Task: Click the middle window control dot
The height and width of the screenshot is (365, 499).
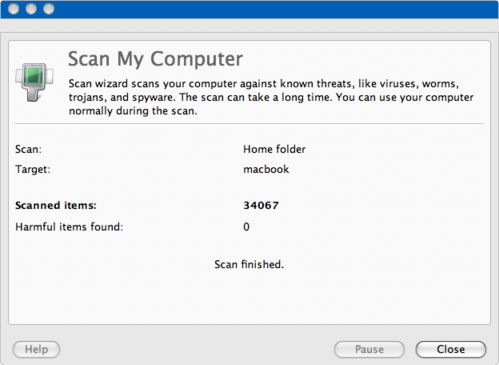Action: (x=31, y=9)
